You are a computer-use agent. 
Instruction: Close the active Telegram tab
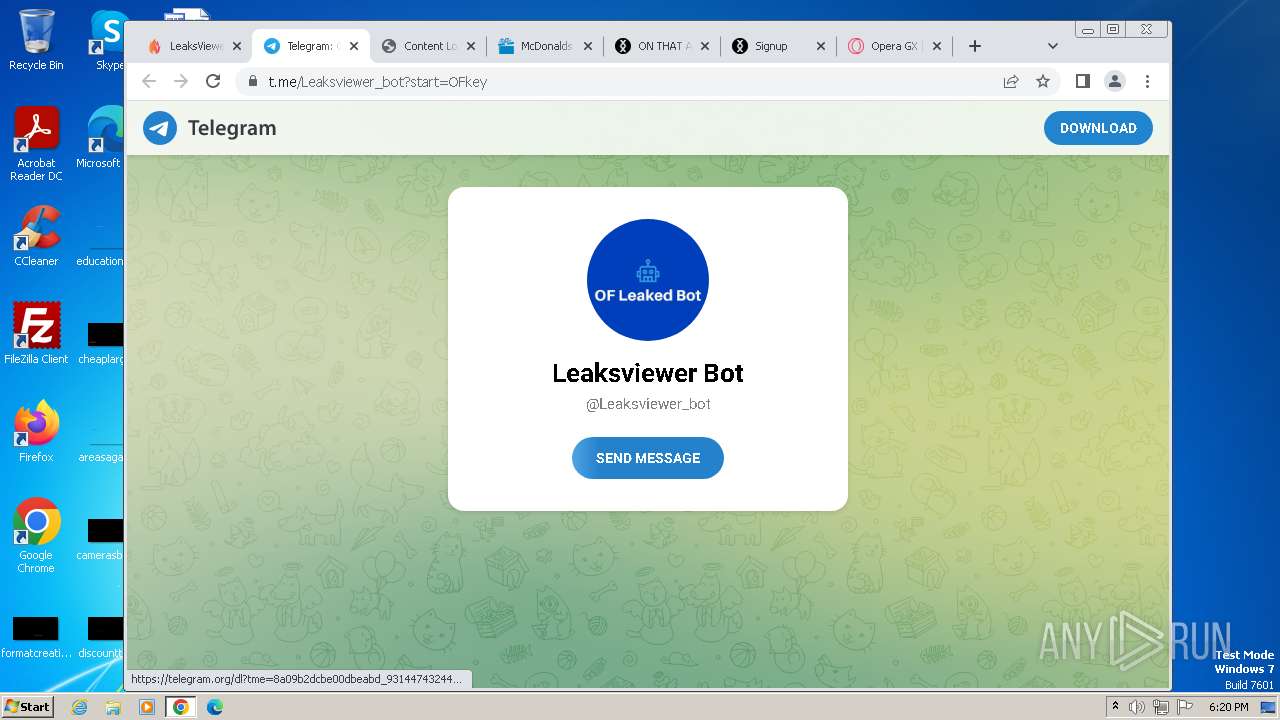click(354, 46)
